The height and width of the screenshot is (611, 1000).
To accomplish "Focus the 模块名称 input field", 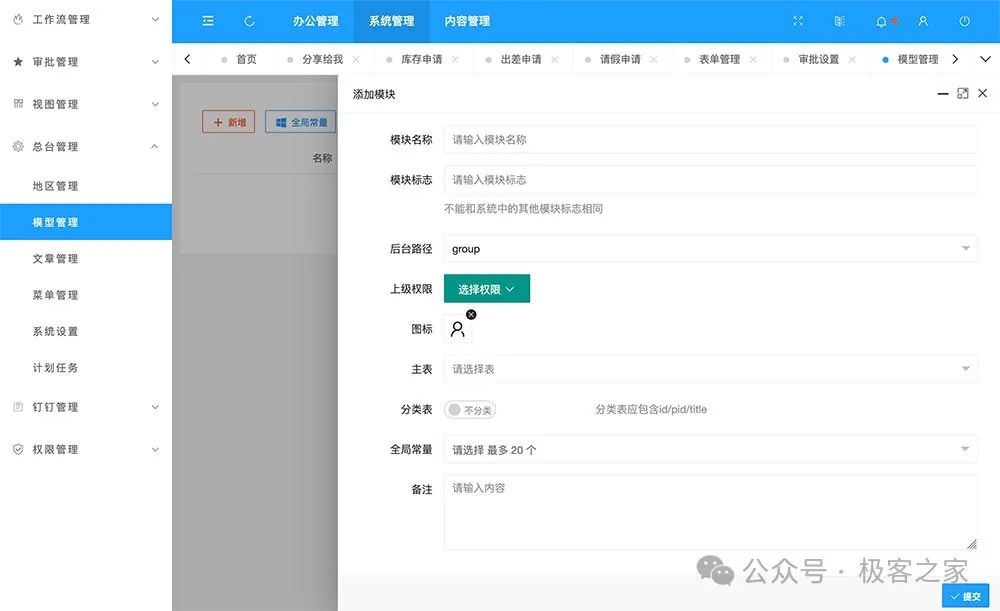I will coord(710,140).
